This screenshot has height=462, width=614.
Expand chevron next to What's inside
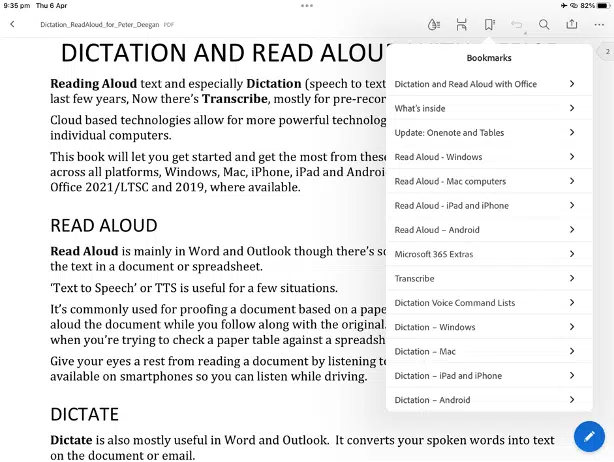click(572, 108)
